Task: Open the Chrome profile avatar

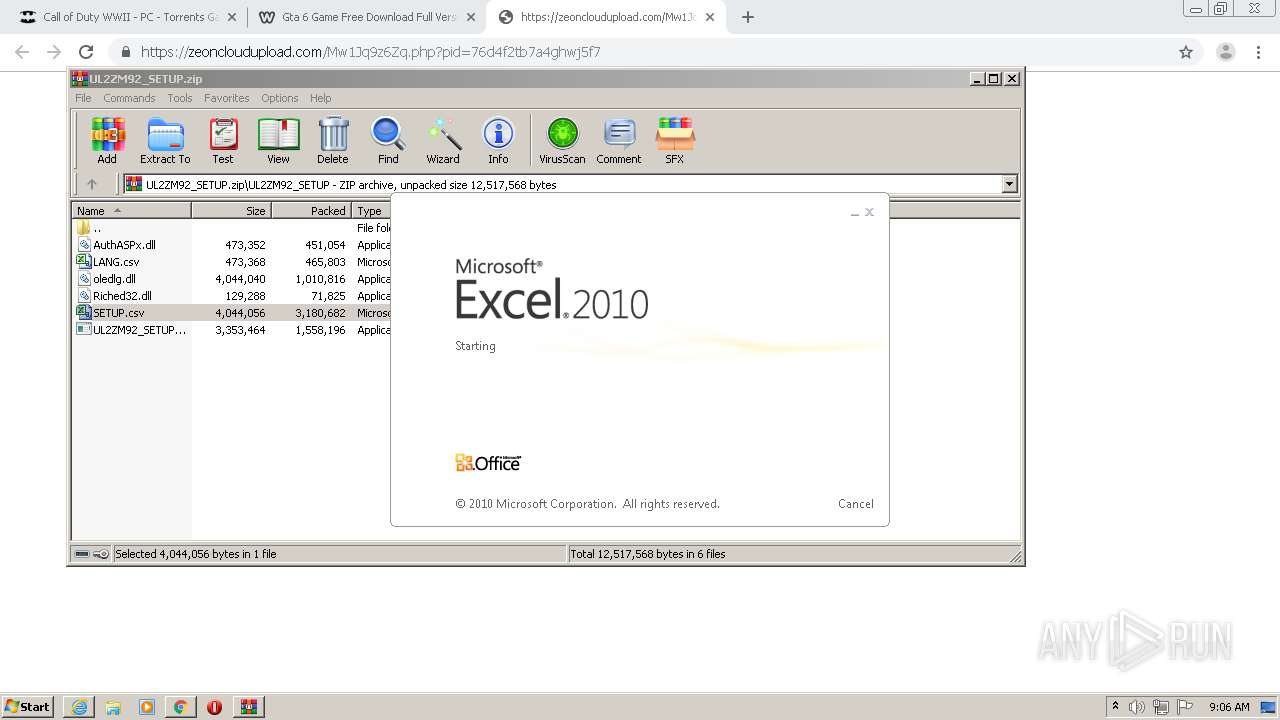Action: pos(1225,52)
